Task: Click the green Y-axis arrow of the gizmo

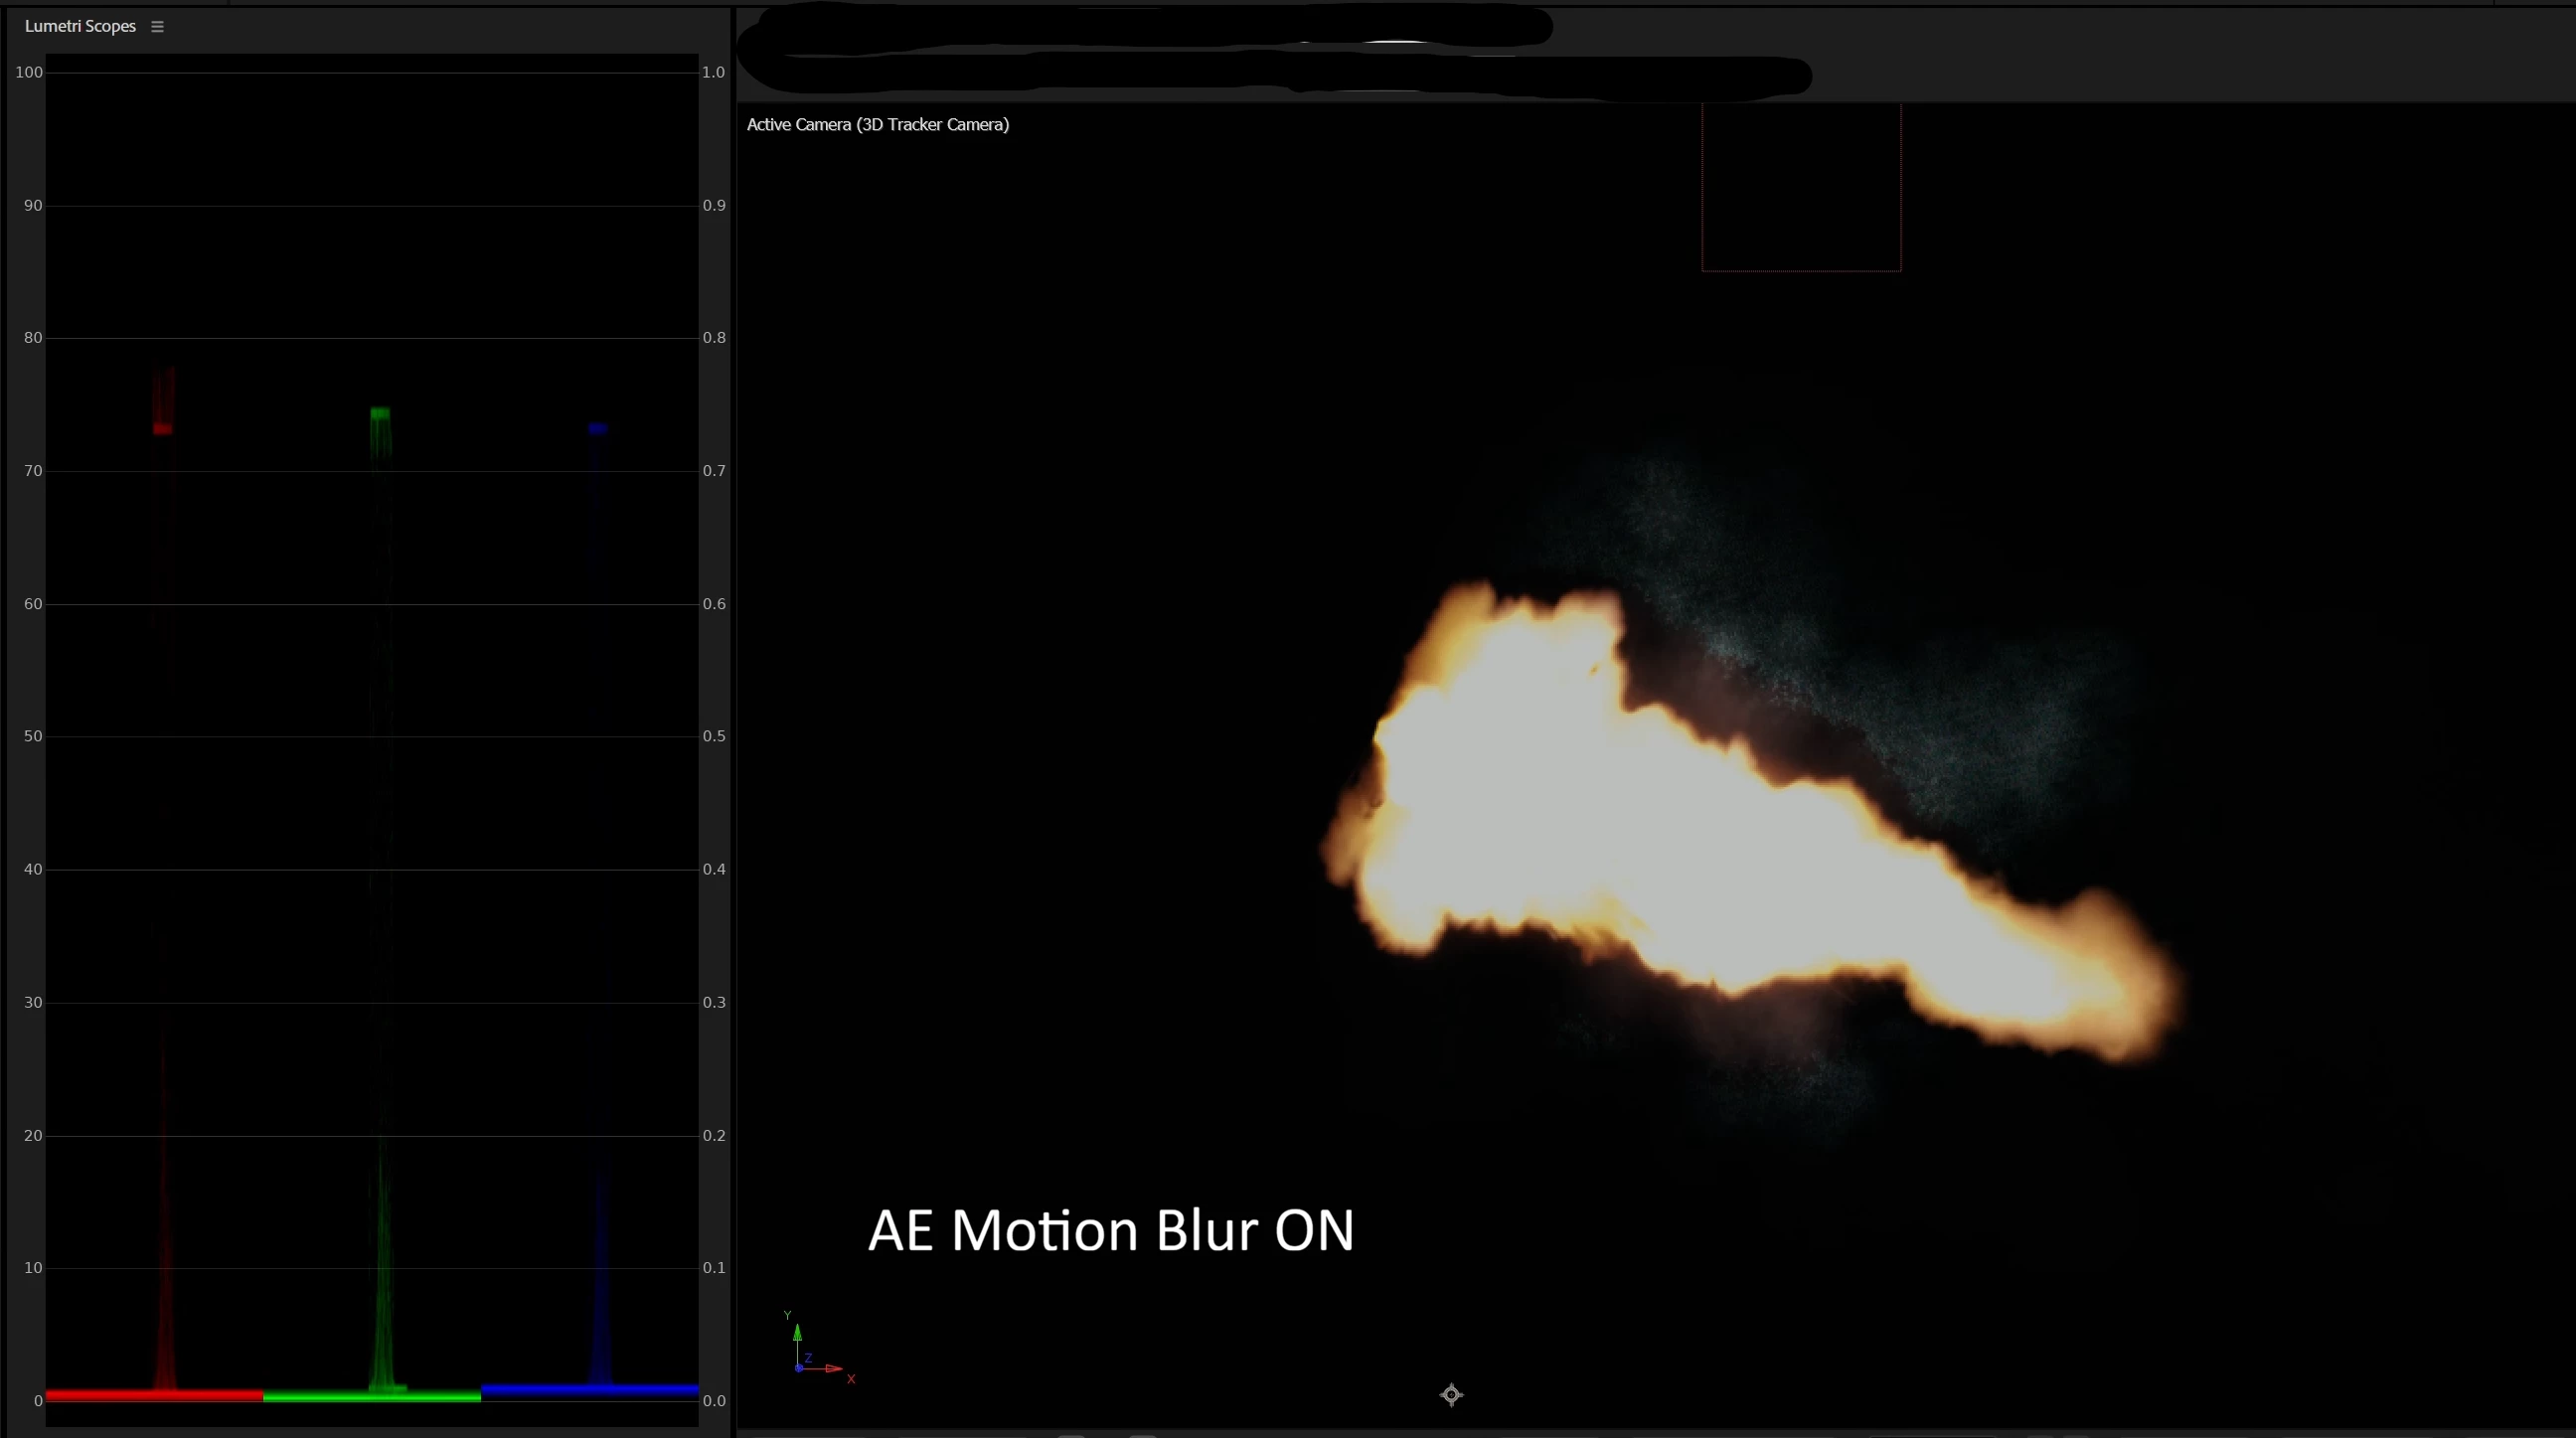Action: (x=797, y=1335)
